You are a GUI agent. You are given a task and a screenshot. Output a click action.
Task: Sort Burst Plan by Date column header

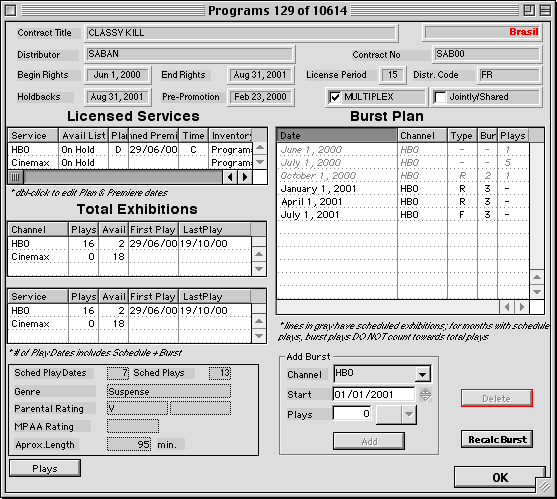click(337, 136)
